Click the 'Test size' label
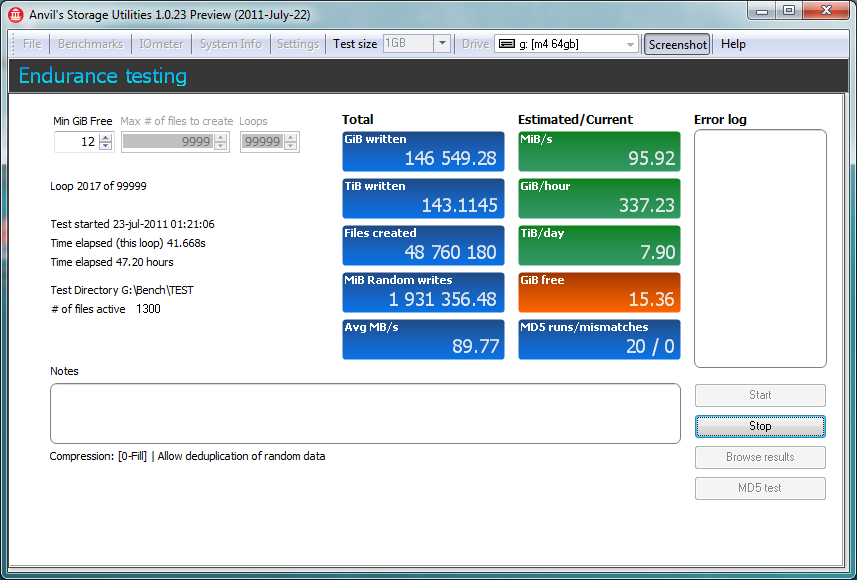857x580 pixels. click(x=355, y=44)
